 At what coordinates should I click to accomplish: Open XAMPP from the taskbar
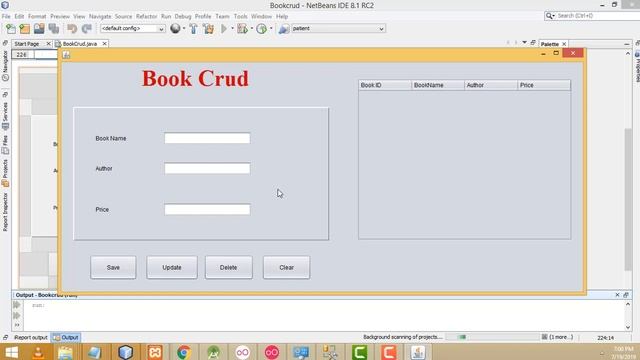pos(155,352)
